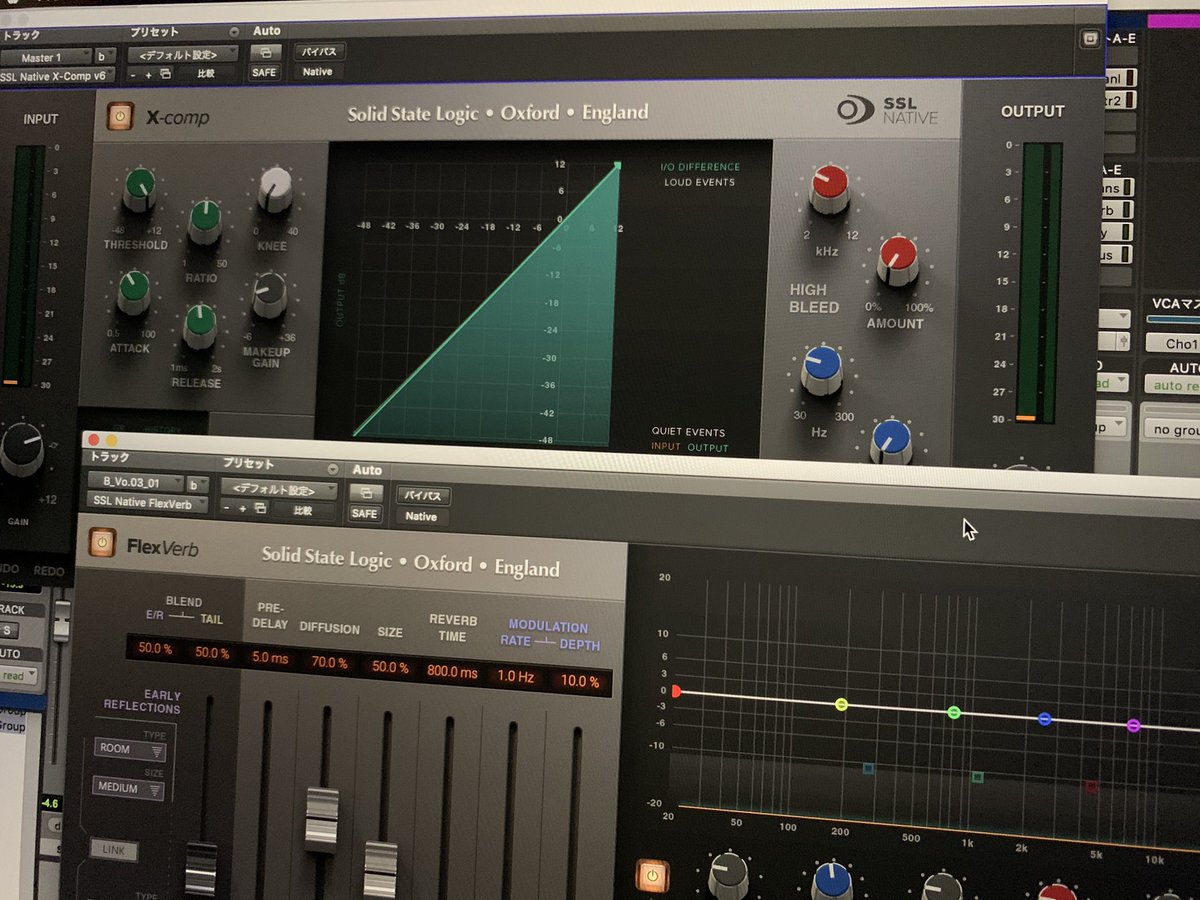The image size is (1200, 900).
Task: Click the QUIET EVENTS label in X-comp graph
Action: (x=689, y=432)
